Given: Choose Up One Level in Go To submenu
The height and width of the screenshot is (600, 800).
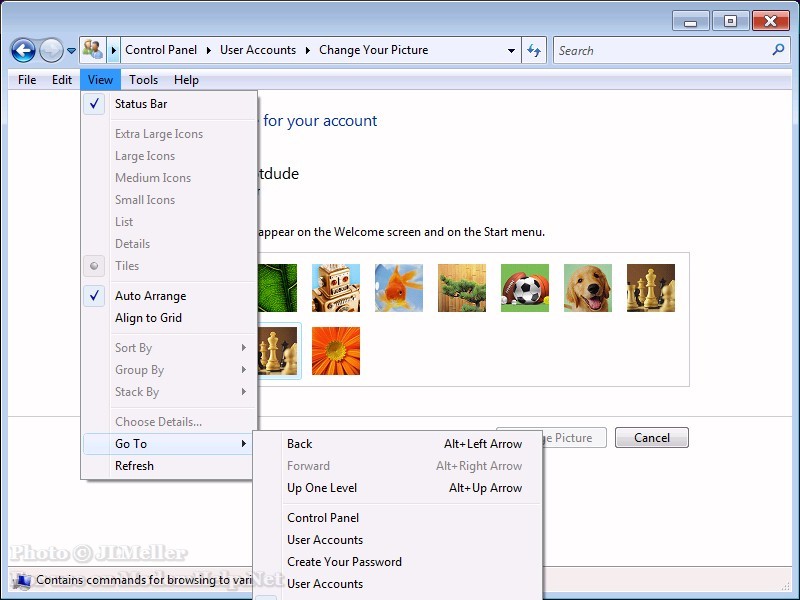Looking at the screenshot, I should click(x=322, y=488).
